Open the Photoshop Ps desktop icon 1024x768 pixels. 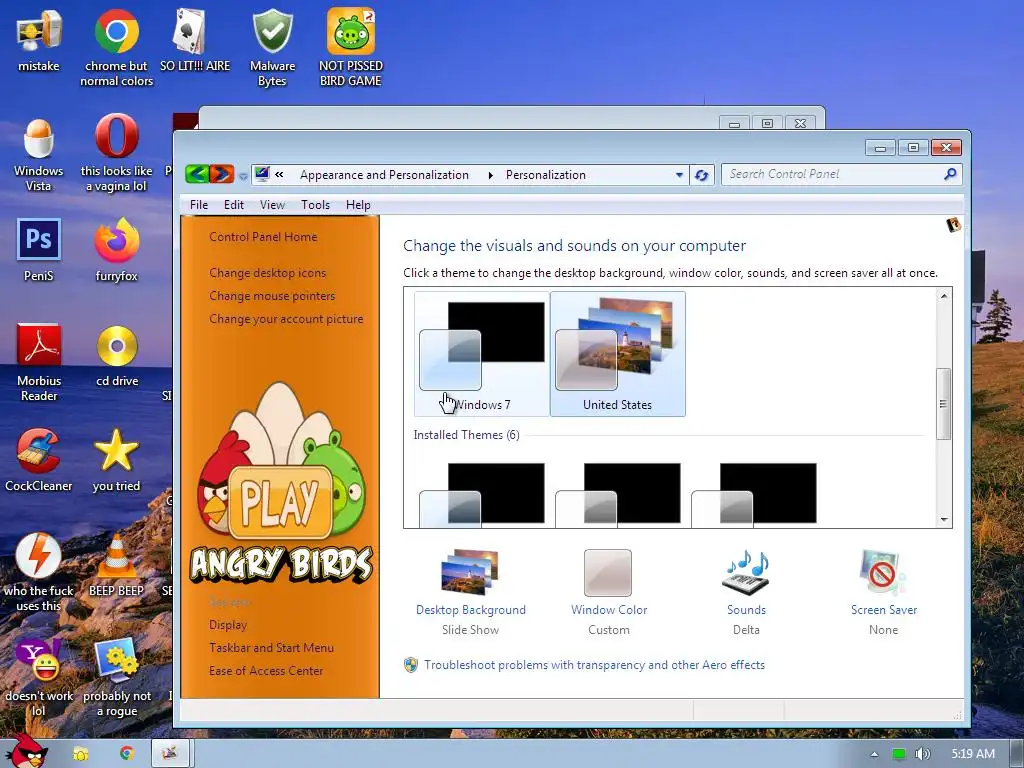pos(39,250)
